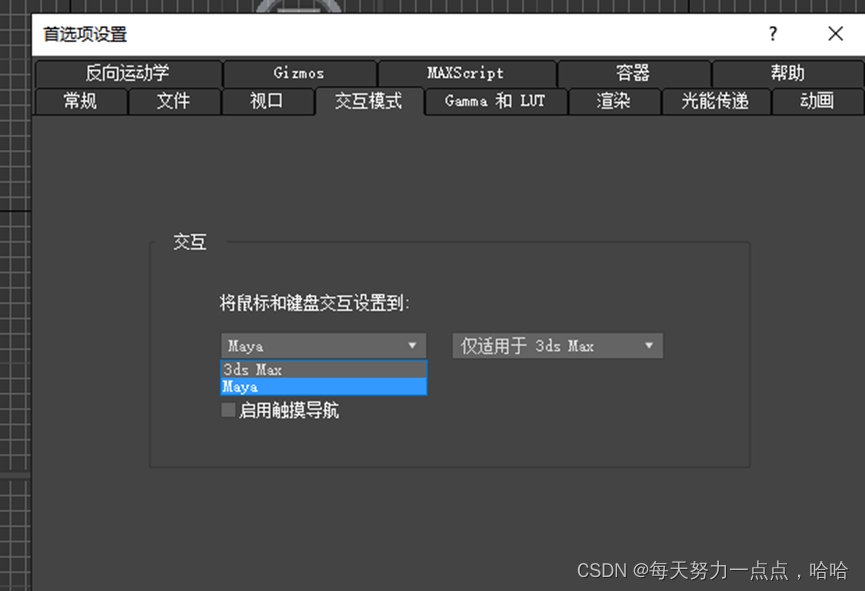Close the 首选项设置 dialog

tap(835, 34)
